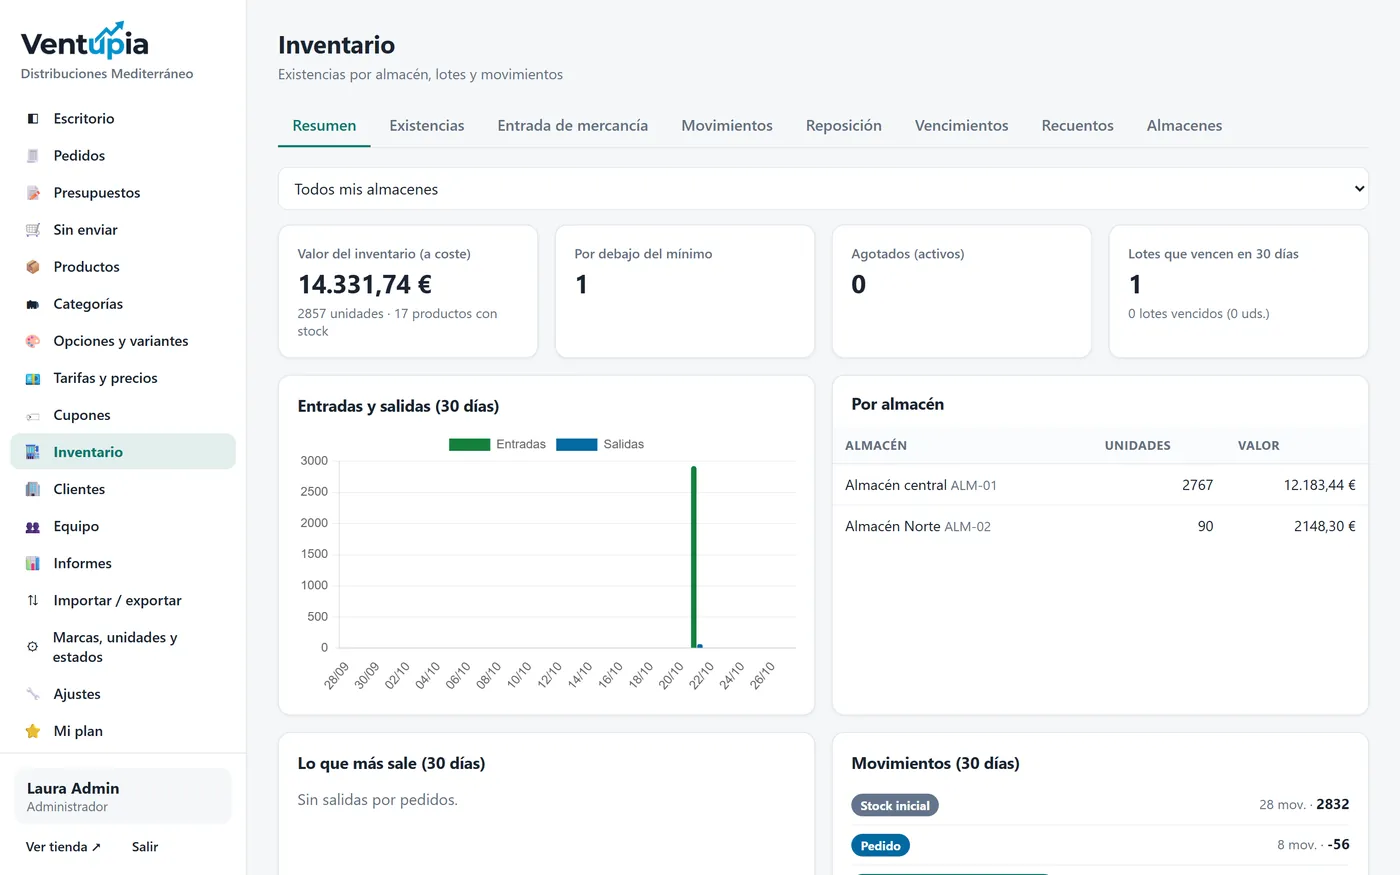Click the Cupones ticket icon
Viewport: 1400px width, 875px height.
pyautogui.click(x=33, y=415)
